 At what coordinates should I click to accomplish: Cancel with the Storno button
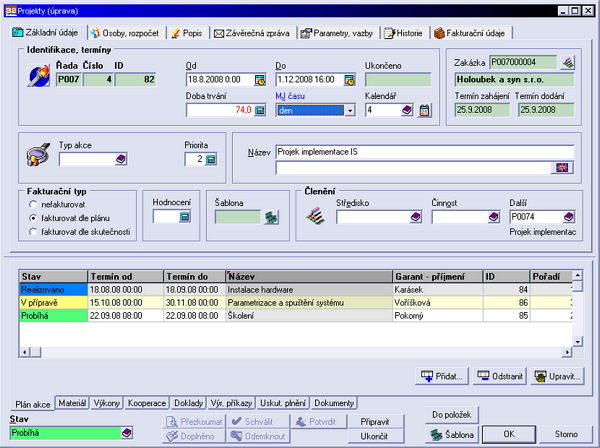[566, 435]
